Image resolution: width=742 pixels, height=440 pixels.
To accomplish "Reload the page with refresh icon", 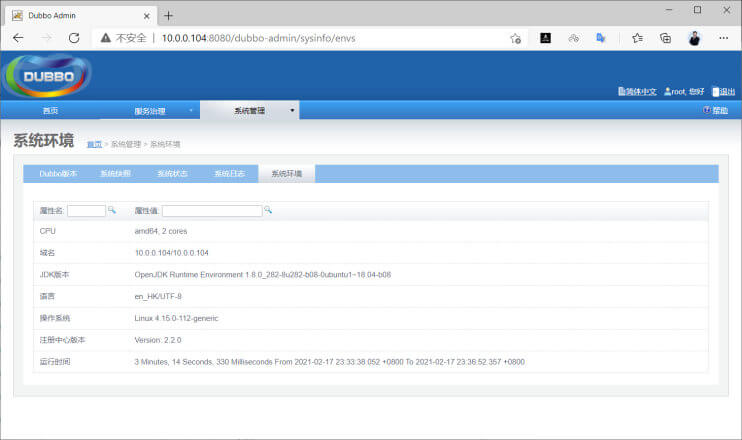I will click(74, 38).
